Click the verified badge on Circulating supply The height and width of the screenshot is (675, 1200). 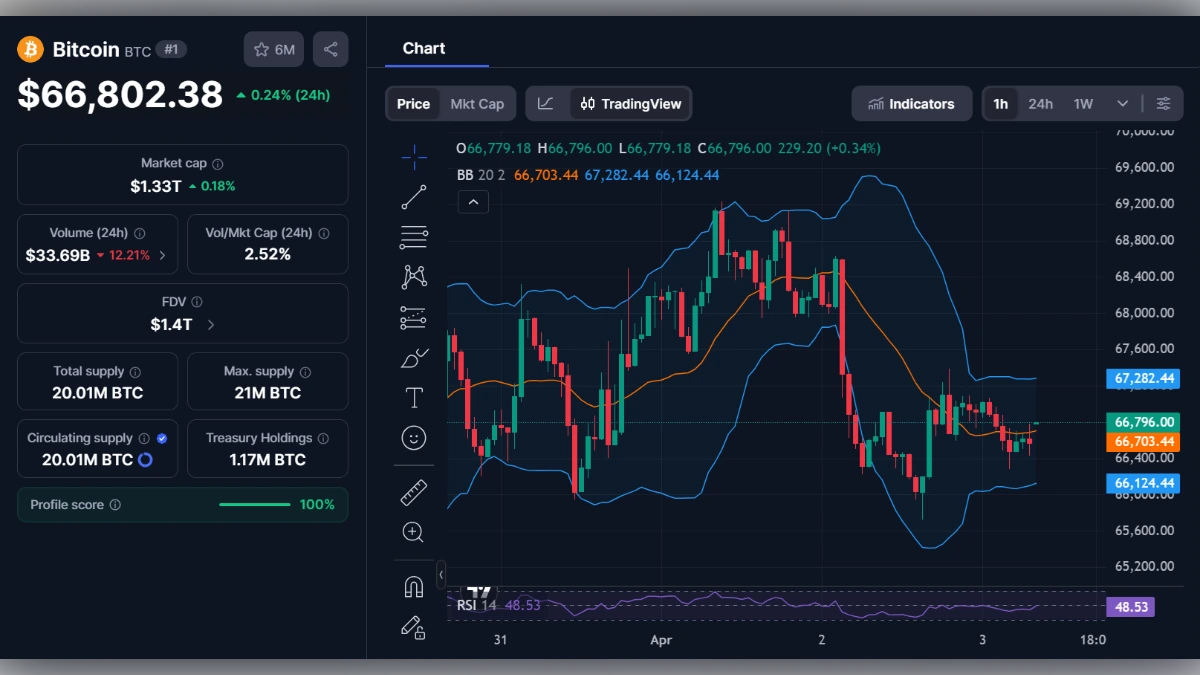click(163, 437)
